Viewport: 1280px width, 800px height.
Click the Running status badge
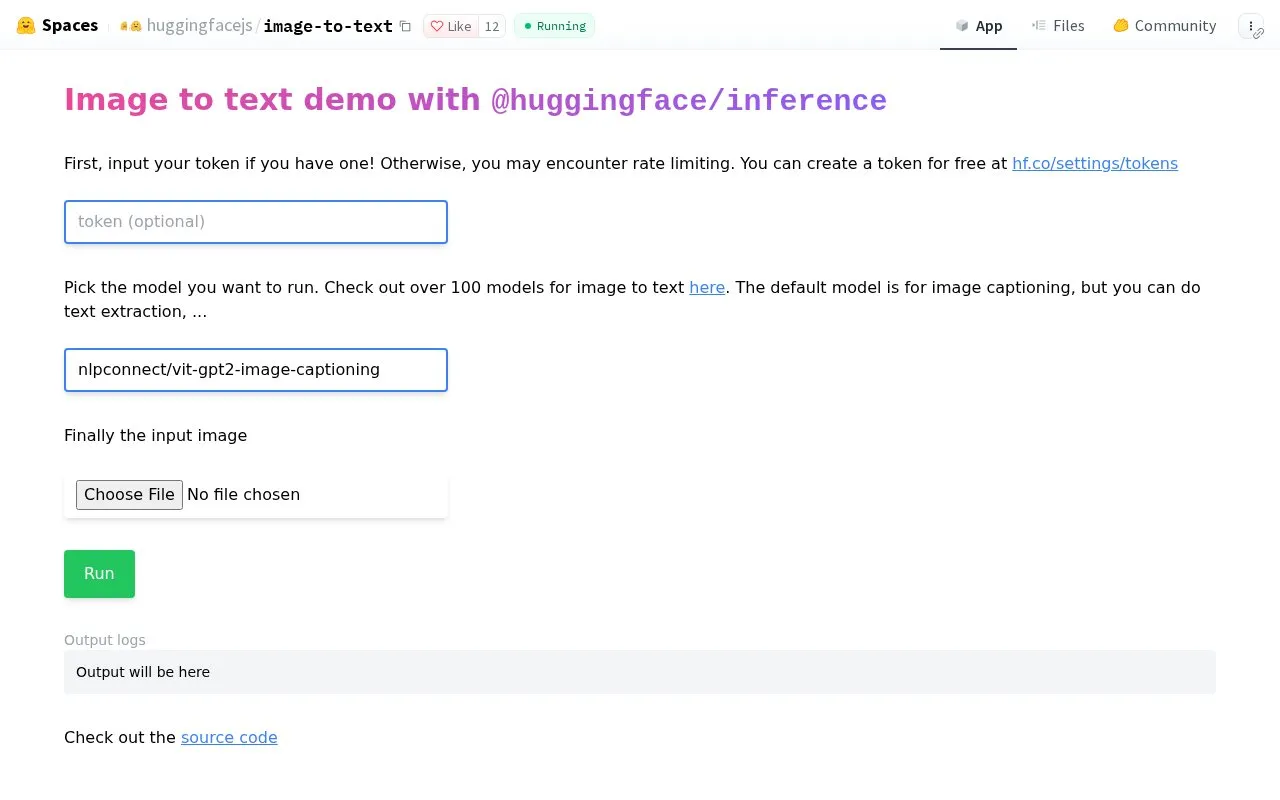(x=554, y=26)
